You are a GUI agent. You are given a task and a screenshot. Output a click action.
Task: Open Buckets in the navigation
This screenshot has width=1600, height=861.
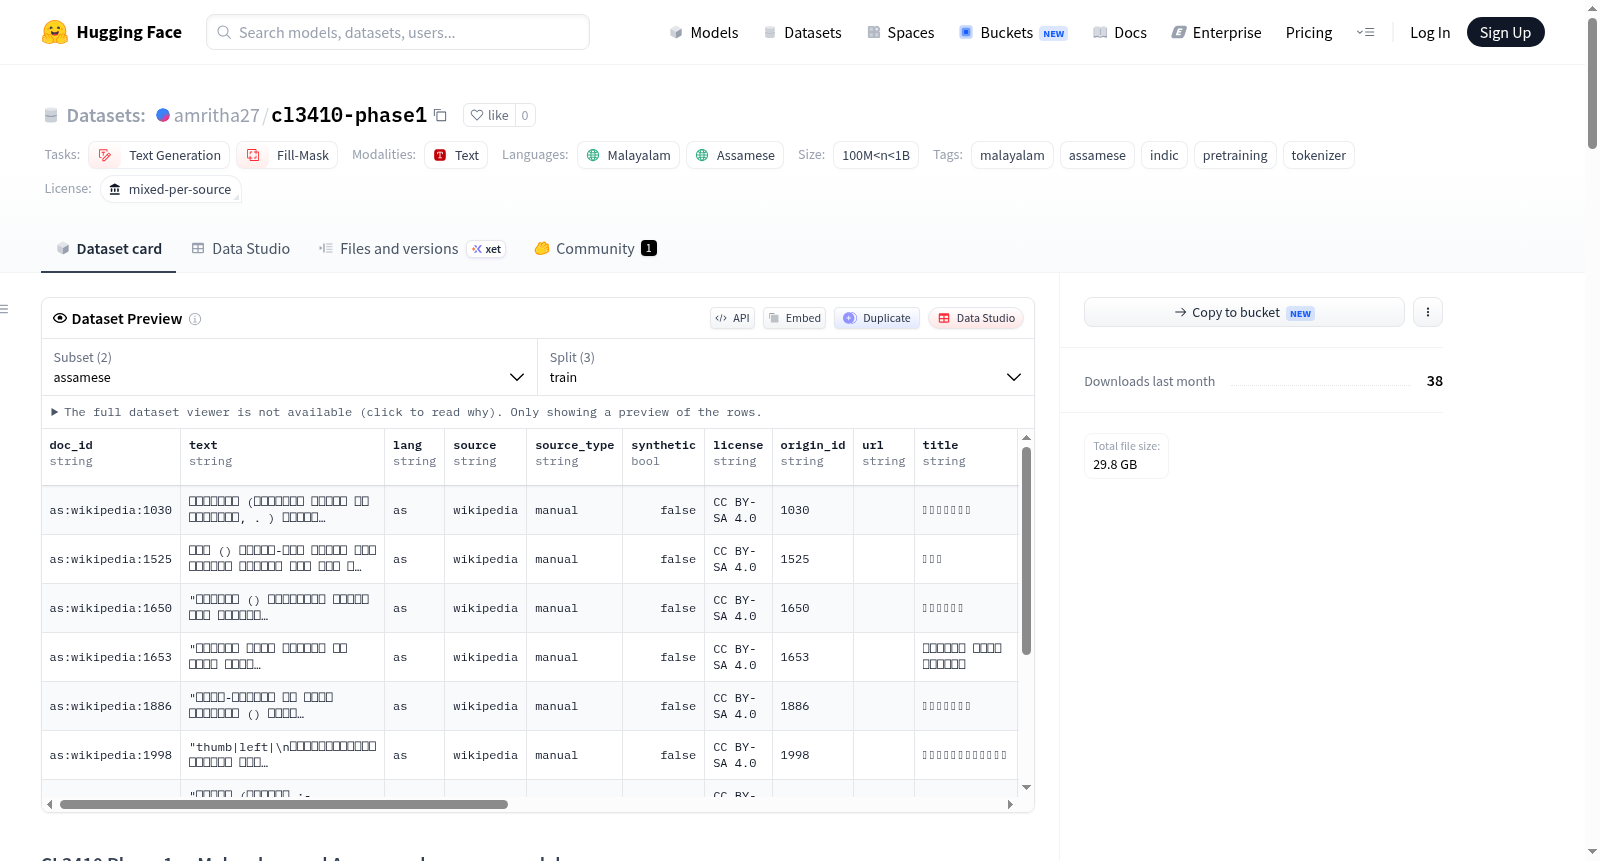pyautogui.click(x=1013, y=32)
